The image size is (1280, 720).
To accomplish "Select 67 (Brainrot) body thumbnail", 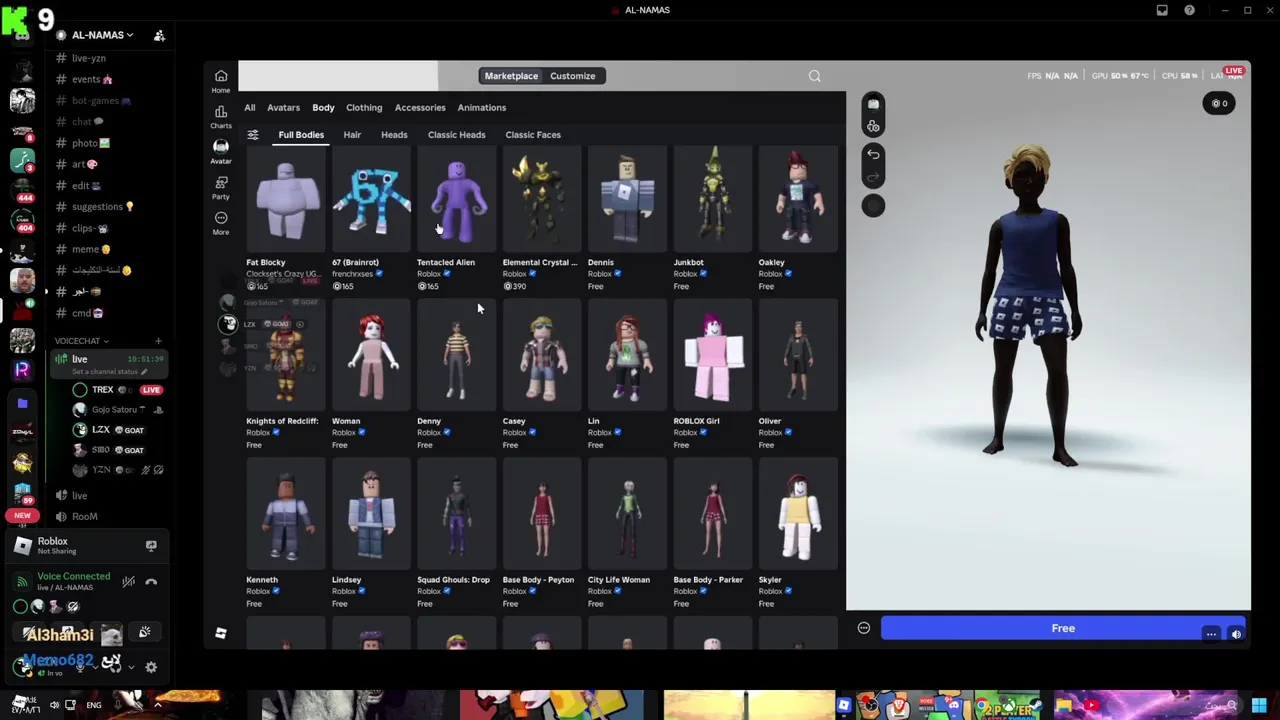I will click(371, 200).
